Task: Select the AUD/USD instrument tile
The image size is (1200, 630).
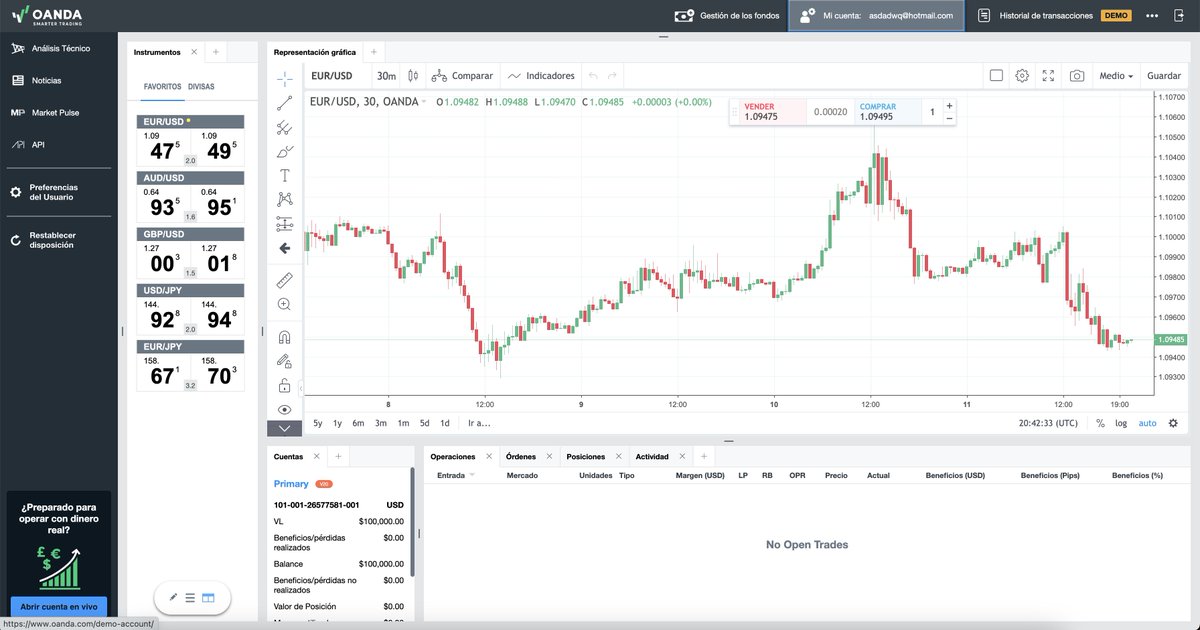Action: coord(190,196)
